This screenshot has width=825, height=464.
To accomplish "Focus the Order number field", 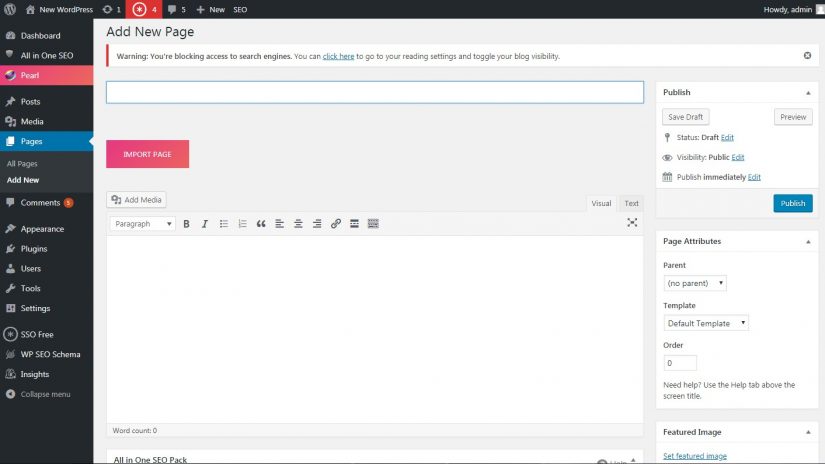I will [680, 363].
